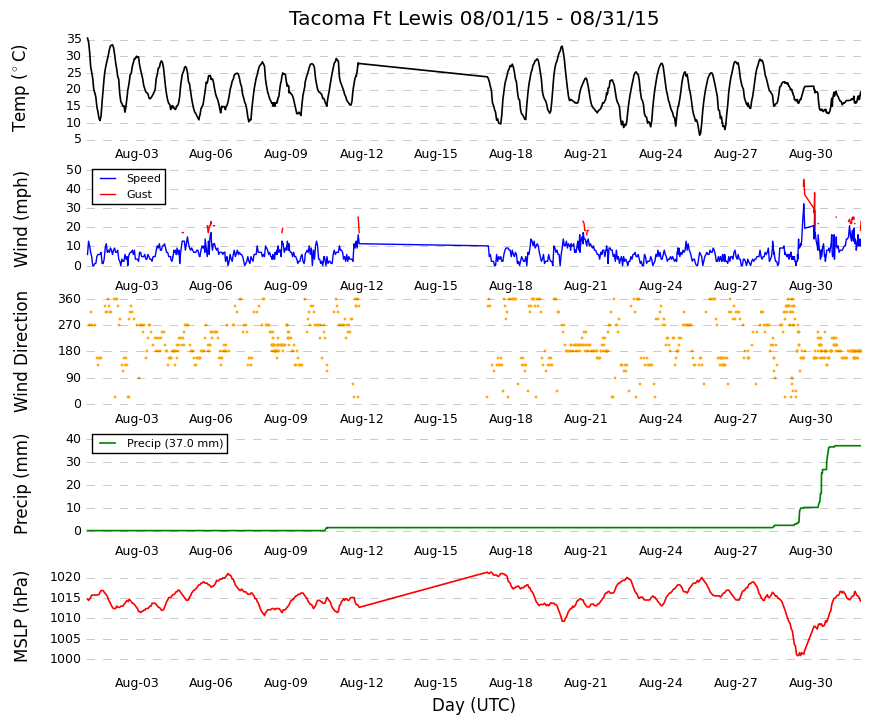The height and width of the screenshot is (725, 871).
Task: Click the 360 tick on wind direction axis
Action: pos(69,299)
